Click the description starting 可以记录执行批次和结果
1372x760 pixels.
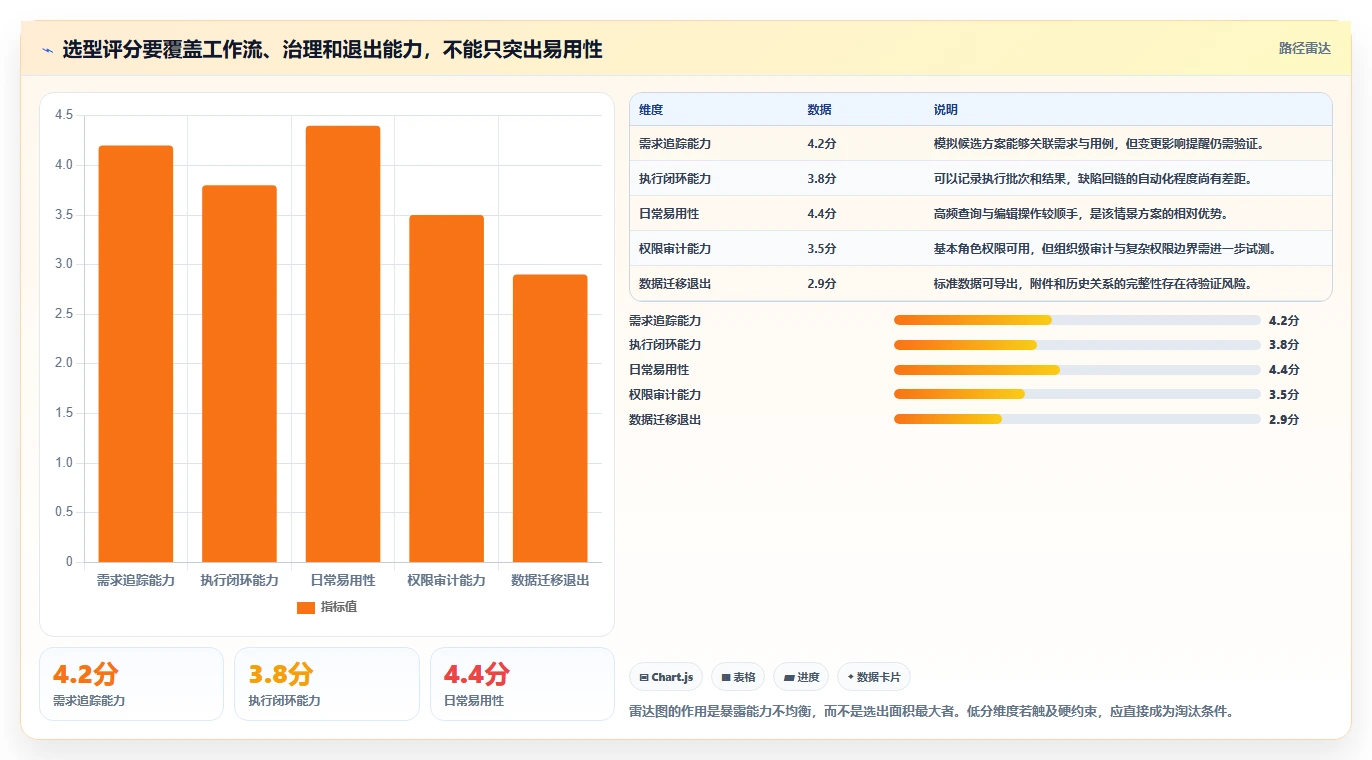(x=1093, y=179)
